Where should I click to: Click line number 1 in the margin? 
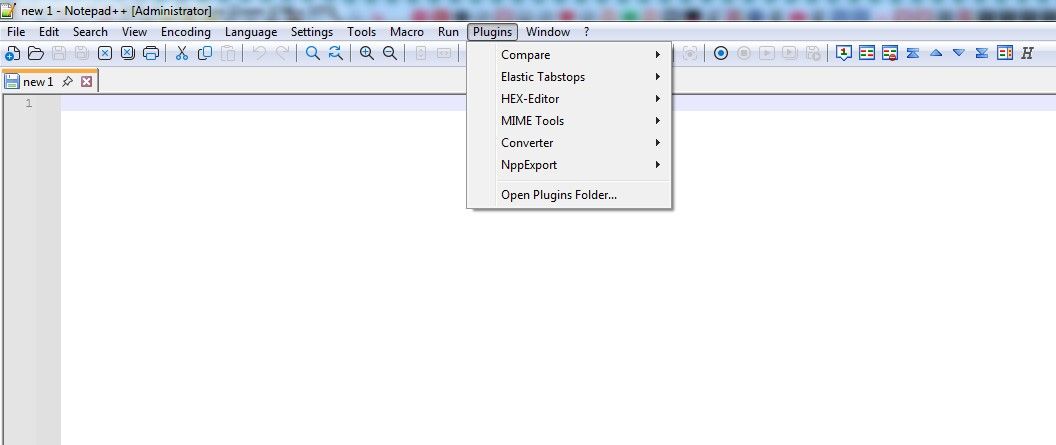[29, 104]
